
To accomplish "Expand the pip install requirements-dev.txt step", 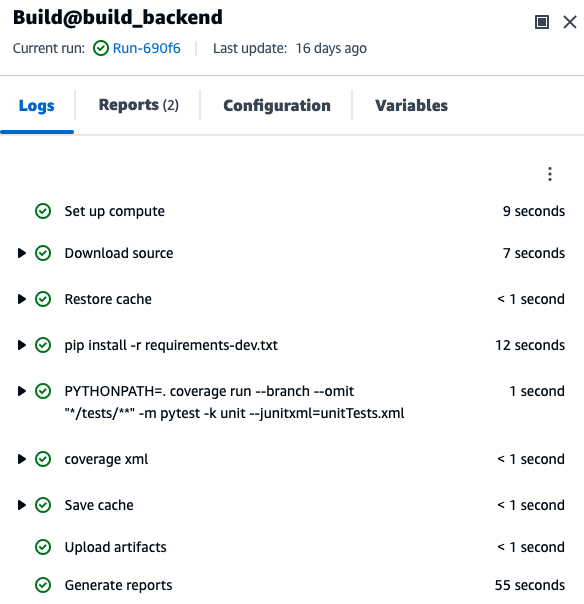I will (22, 345).
